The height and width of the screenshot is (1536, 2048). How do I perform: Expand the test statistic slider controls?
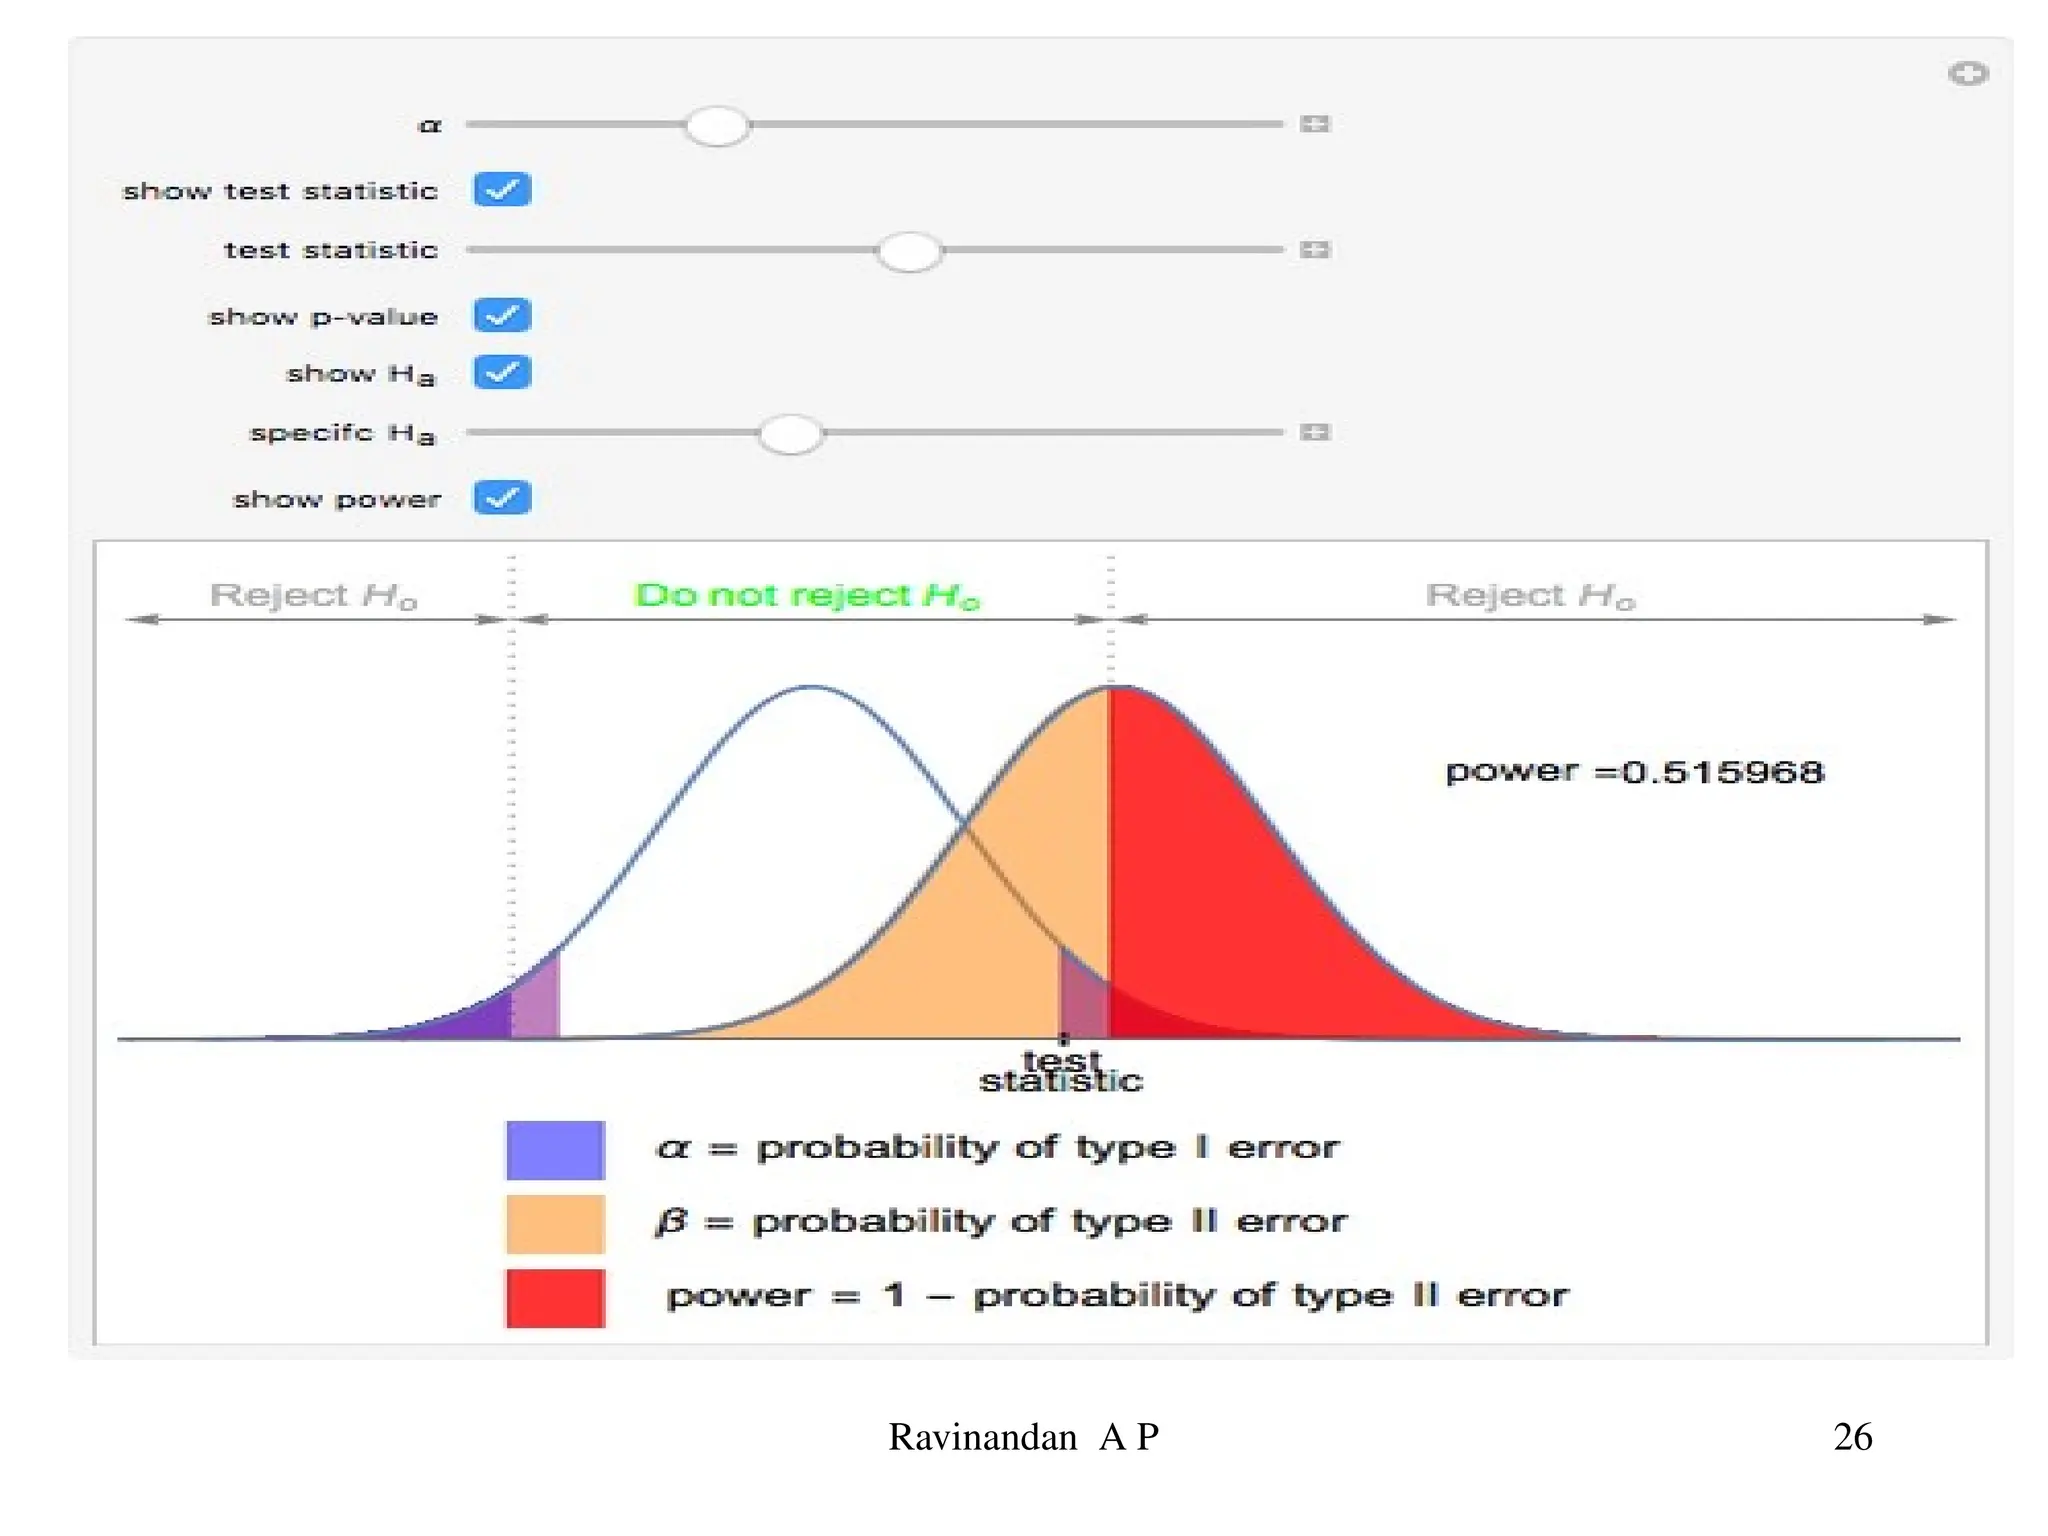click(x=1314, y=250)
